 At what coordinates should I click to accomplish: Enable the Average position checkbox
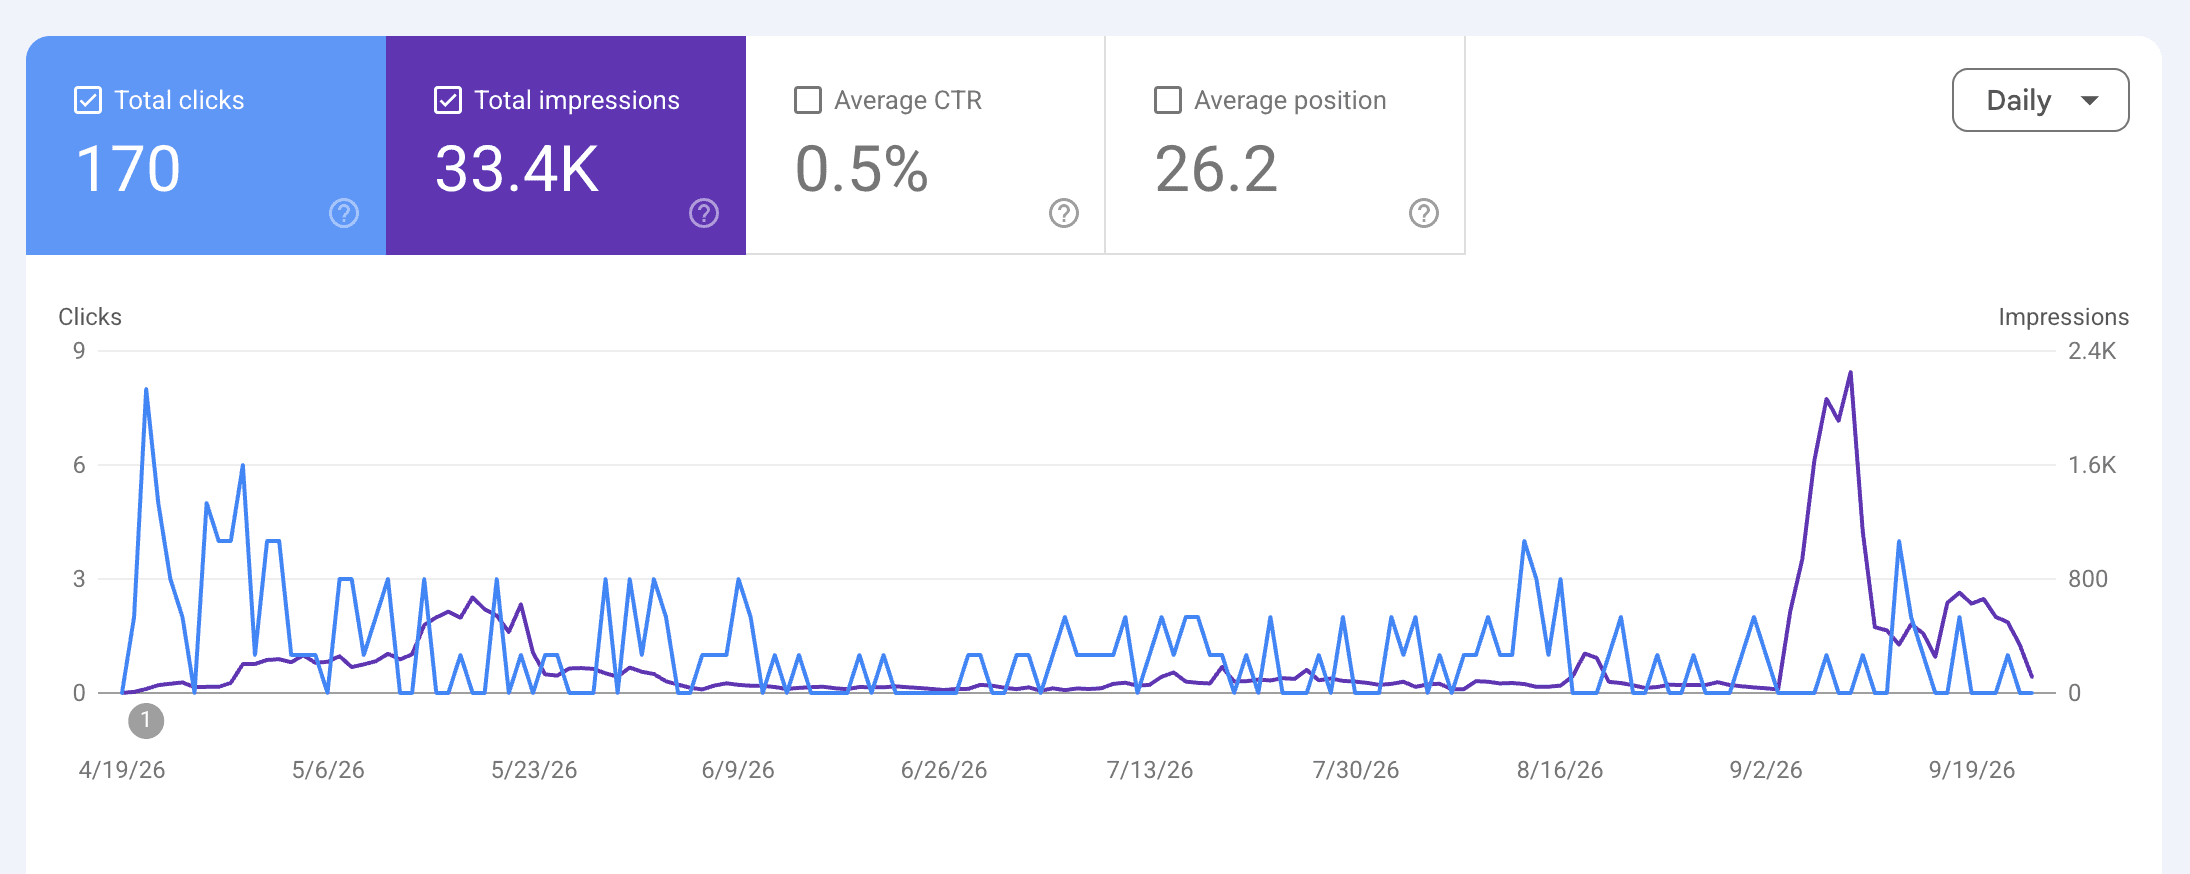[1168, 100]
